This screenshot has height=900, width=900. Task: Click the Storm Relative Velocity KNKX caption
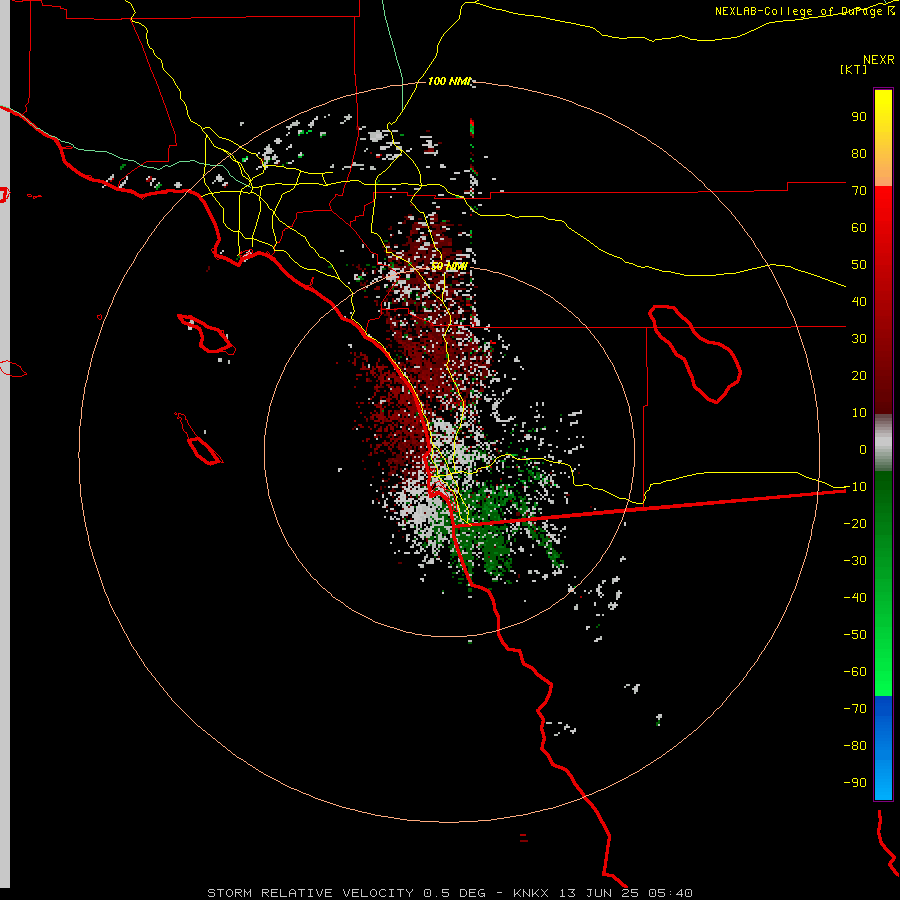coord(449,893)
